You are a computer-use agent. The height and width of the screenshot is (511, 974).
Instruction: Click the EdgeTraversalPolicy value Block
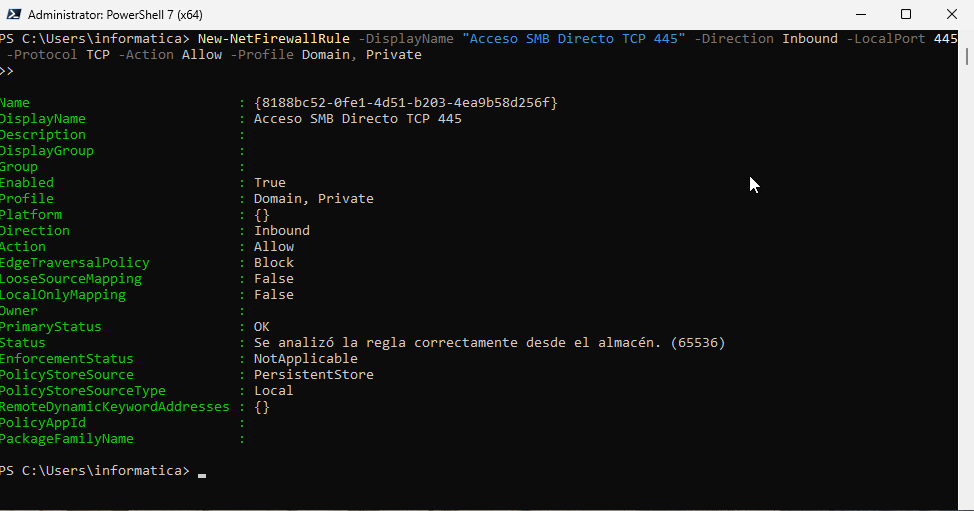click(x=274, y=263)
